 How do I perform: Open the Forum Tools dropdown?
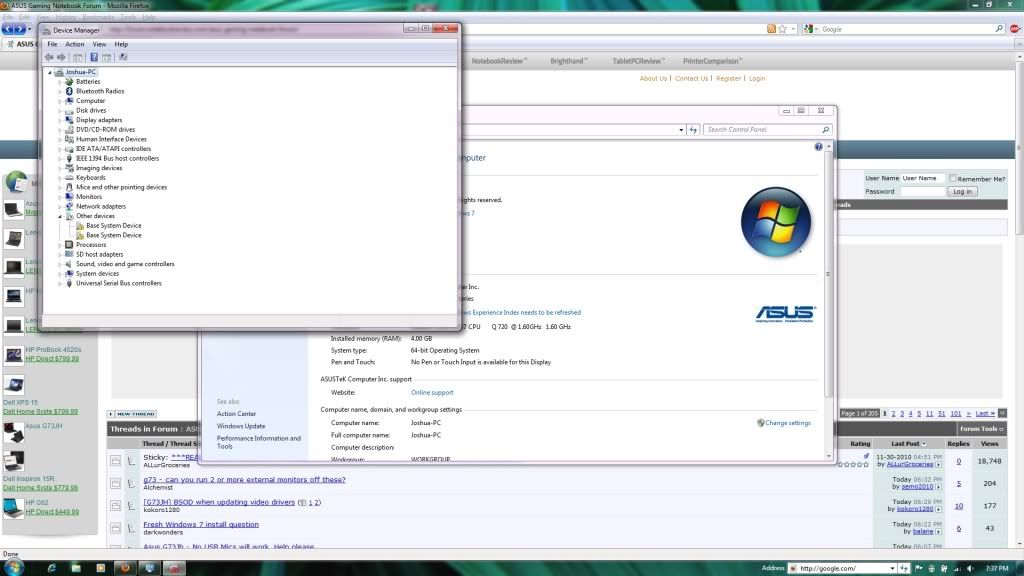coord(981,429)
